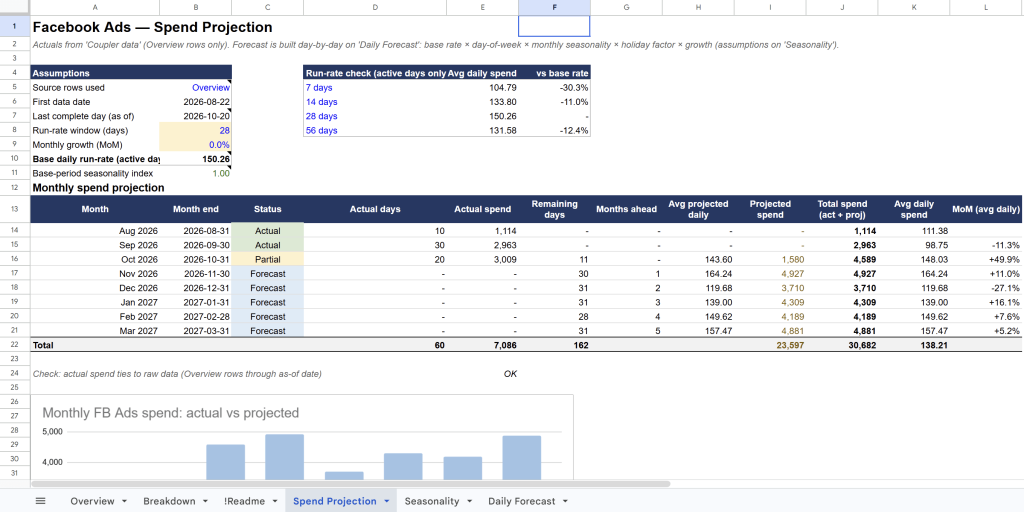Open the all sheets hamburger menu

[40, 501]
